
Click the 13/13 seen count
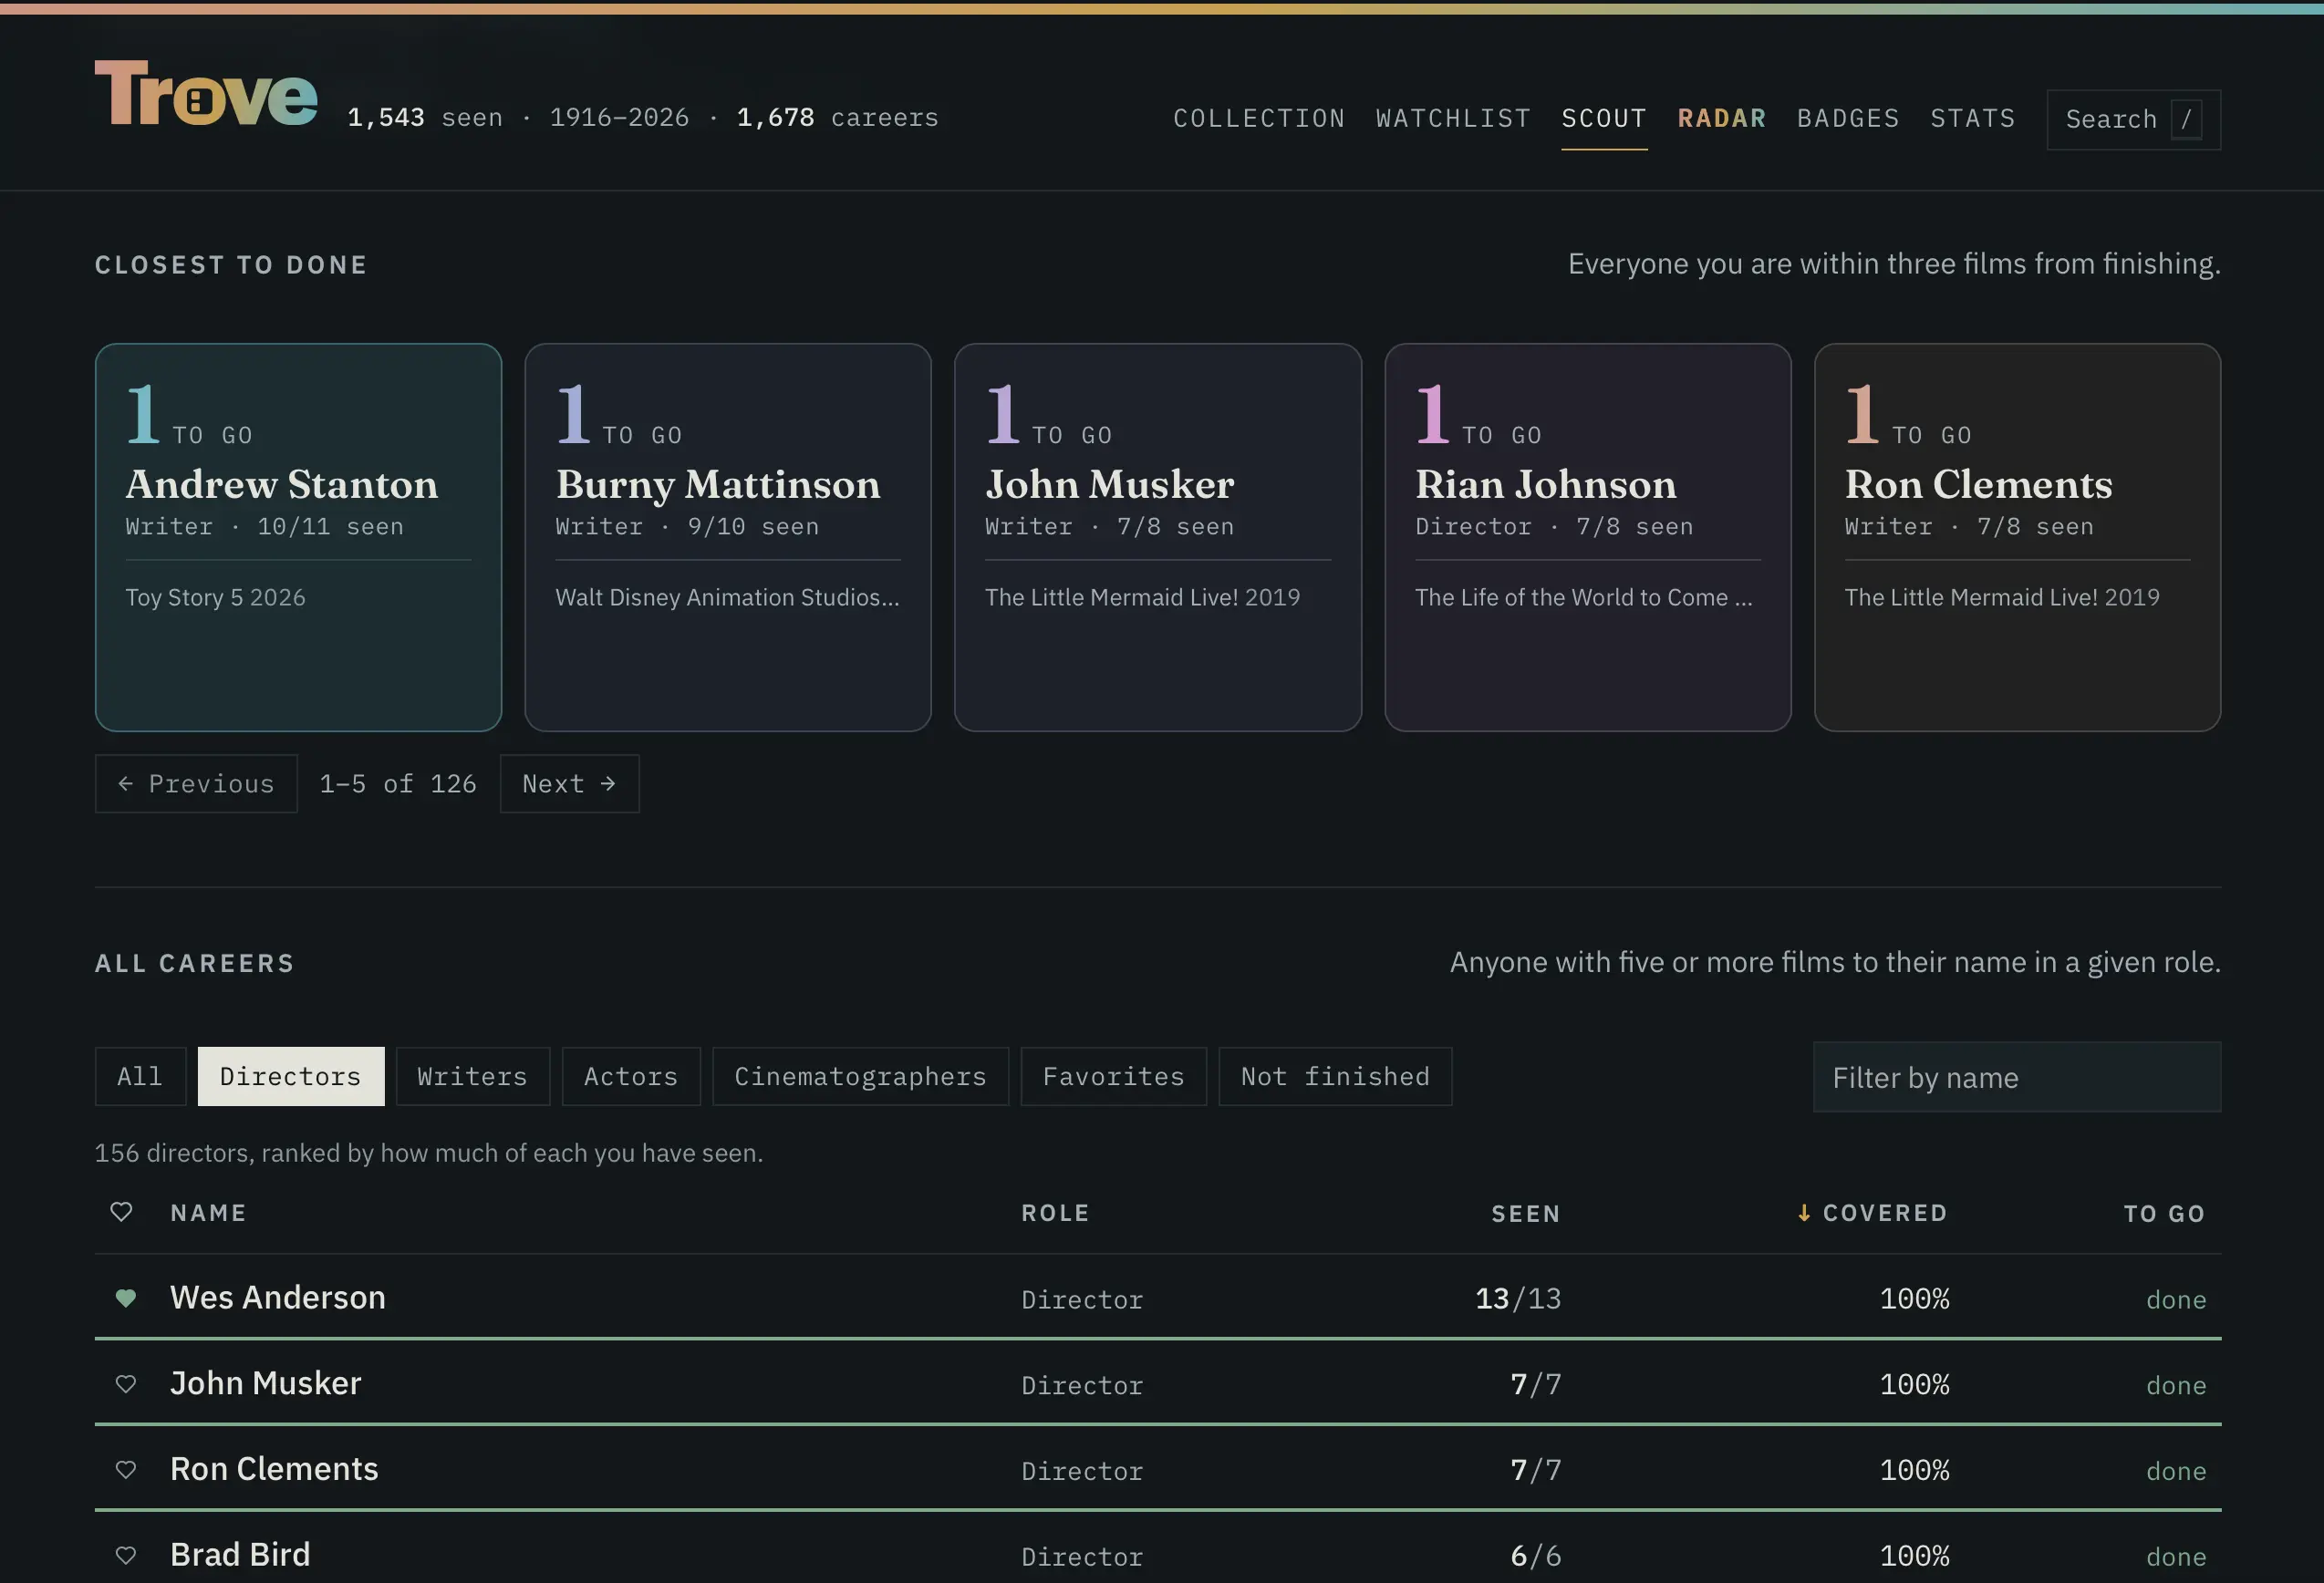[x=1518, y=1298]
